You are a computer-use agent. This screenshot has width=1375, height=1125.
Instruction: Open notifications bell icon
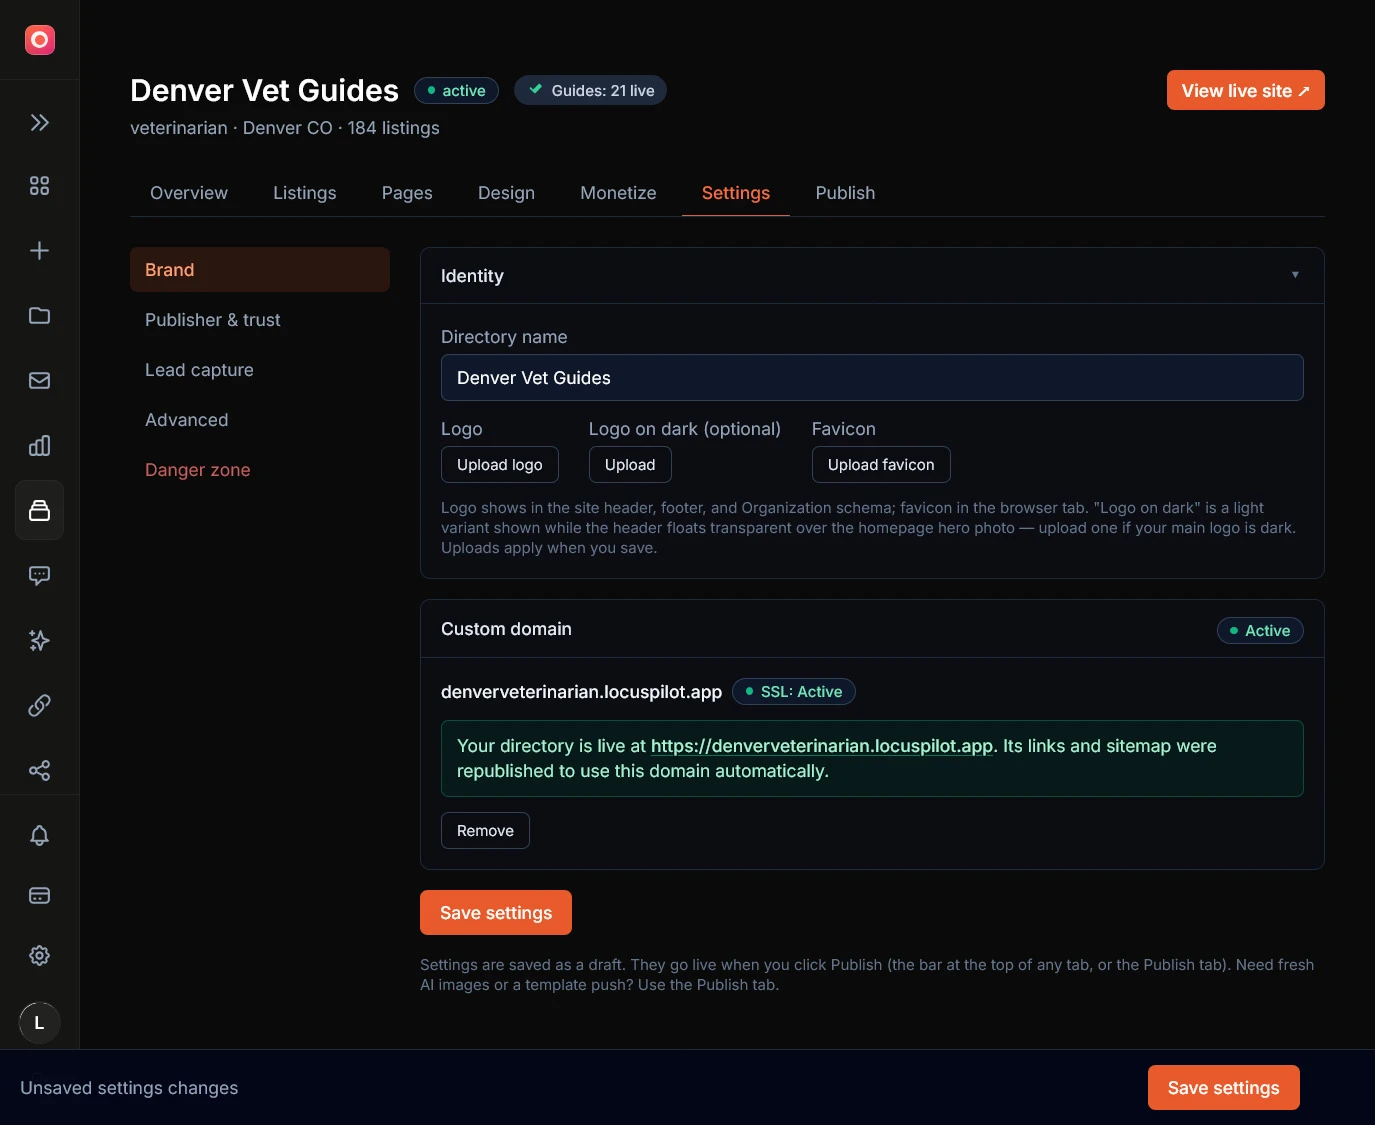[x=40, y=836]
